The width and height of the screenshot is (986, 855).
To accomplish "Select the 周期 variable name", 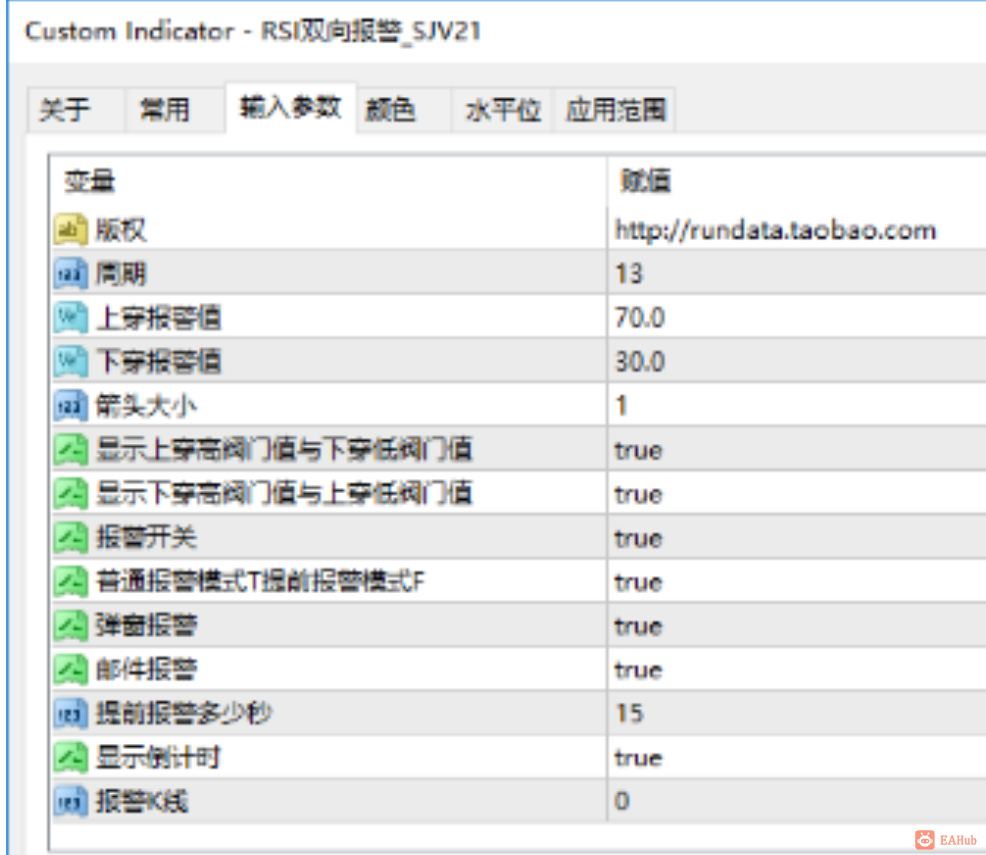I will 121,274.
